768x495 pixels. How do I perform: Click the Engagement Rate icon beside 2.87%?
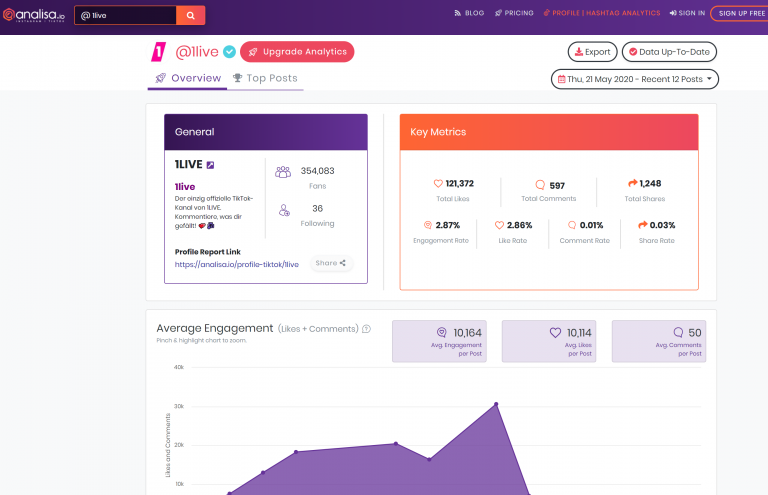(x=428, y=225)
